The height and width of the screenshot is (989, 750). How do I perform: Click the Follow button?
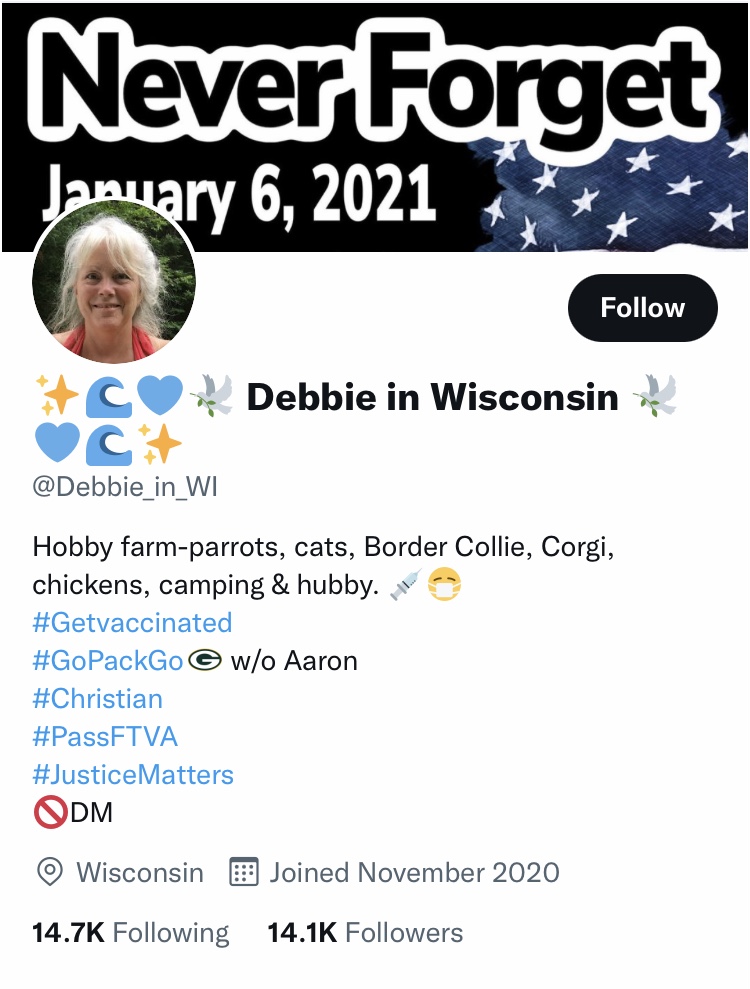[x=642, y=308]
